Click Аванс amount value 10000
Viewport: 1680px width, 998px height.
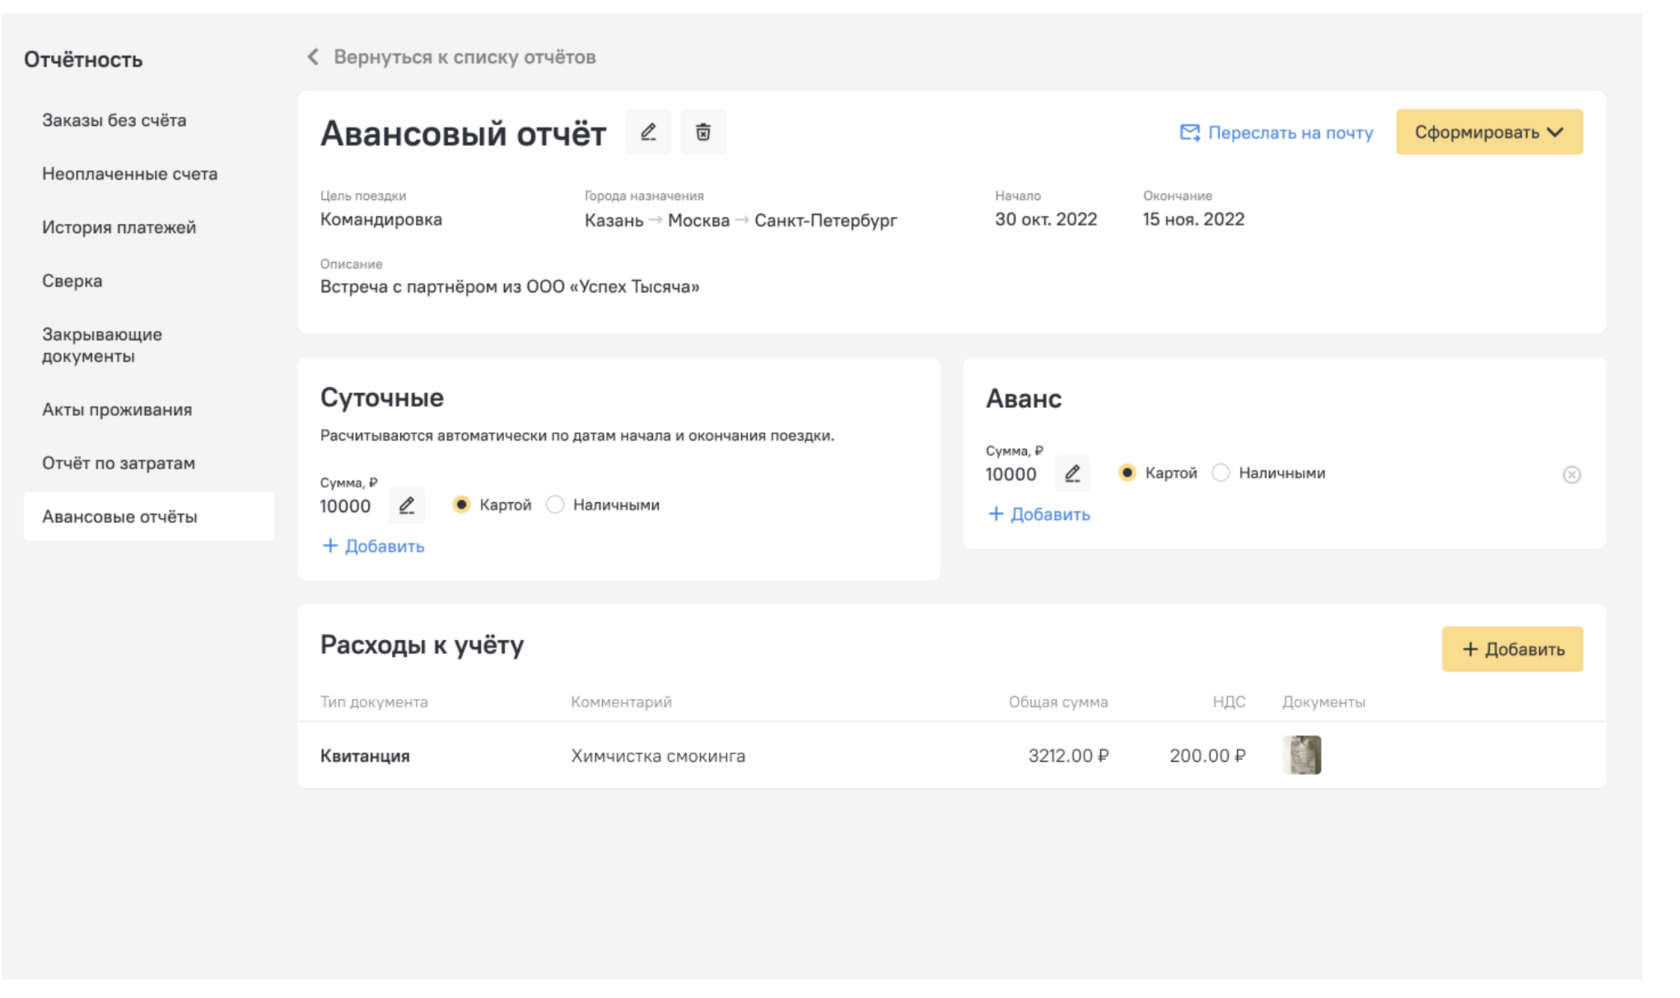pos(1011,474)
